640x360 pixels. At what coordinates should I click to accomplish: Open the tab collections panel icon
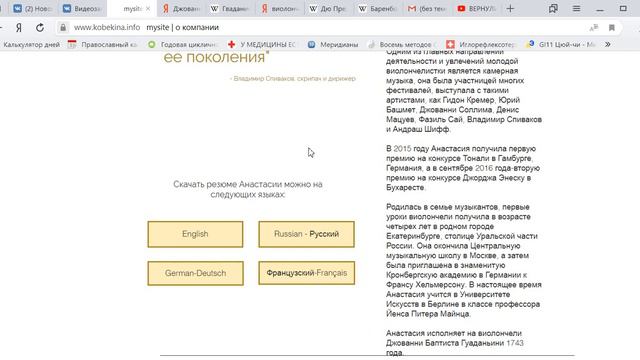pyautogui.click(x=553, y=9)
